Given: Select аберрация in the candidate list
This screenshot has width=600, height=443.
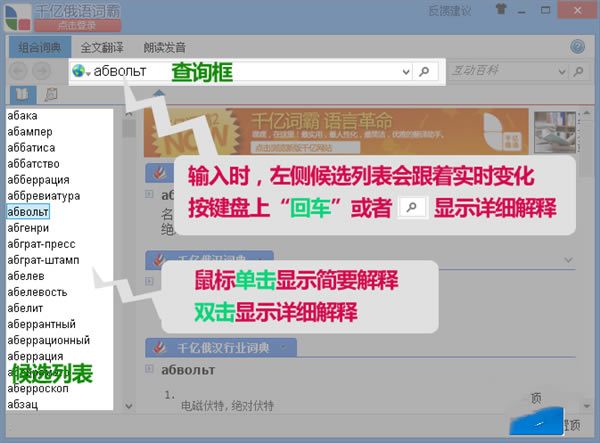Looking at the screenshot, I should [35, 357].
